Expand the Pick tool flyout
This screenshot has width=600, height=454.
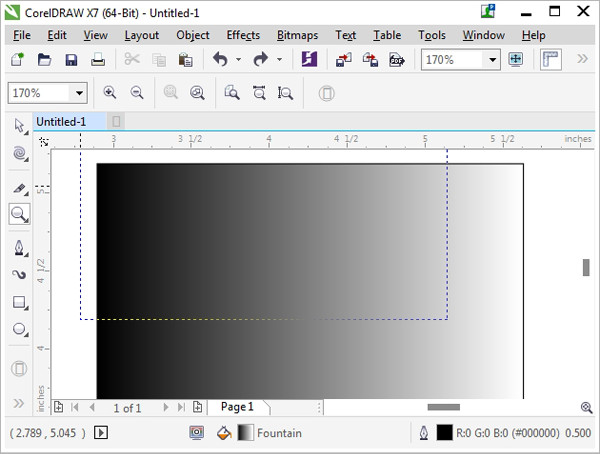coord(26,133)
